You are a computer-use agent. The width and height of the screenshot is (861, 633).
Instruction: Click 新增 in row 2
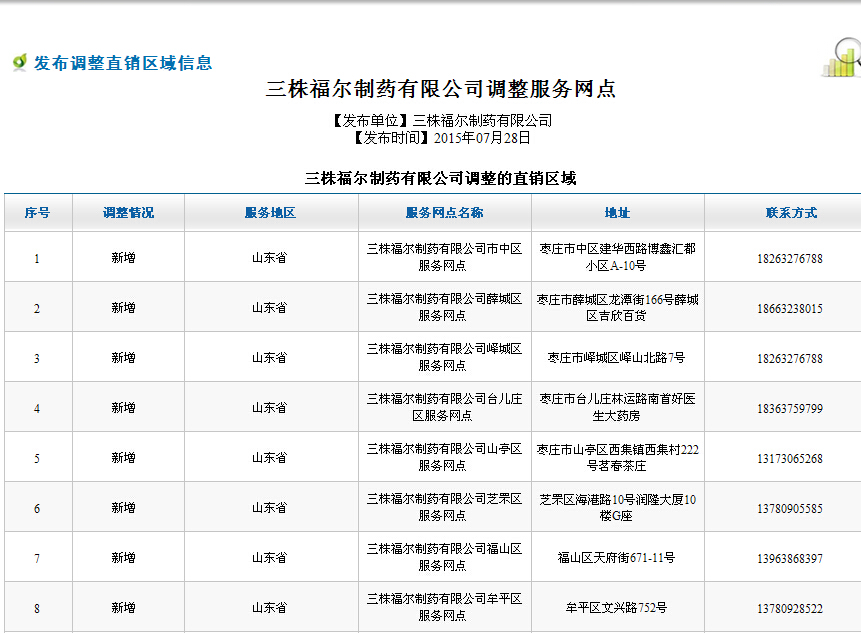click(124, 307)
